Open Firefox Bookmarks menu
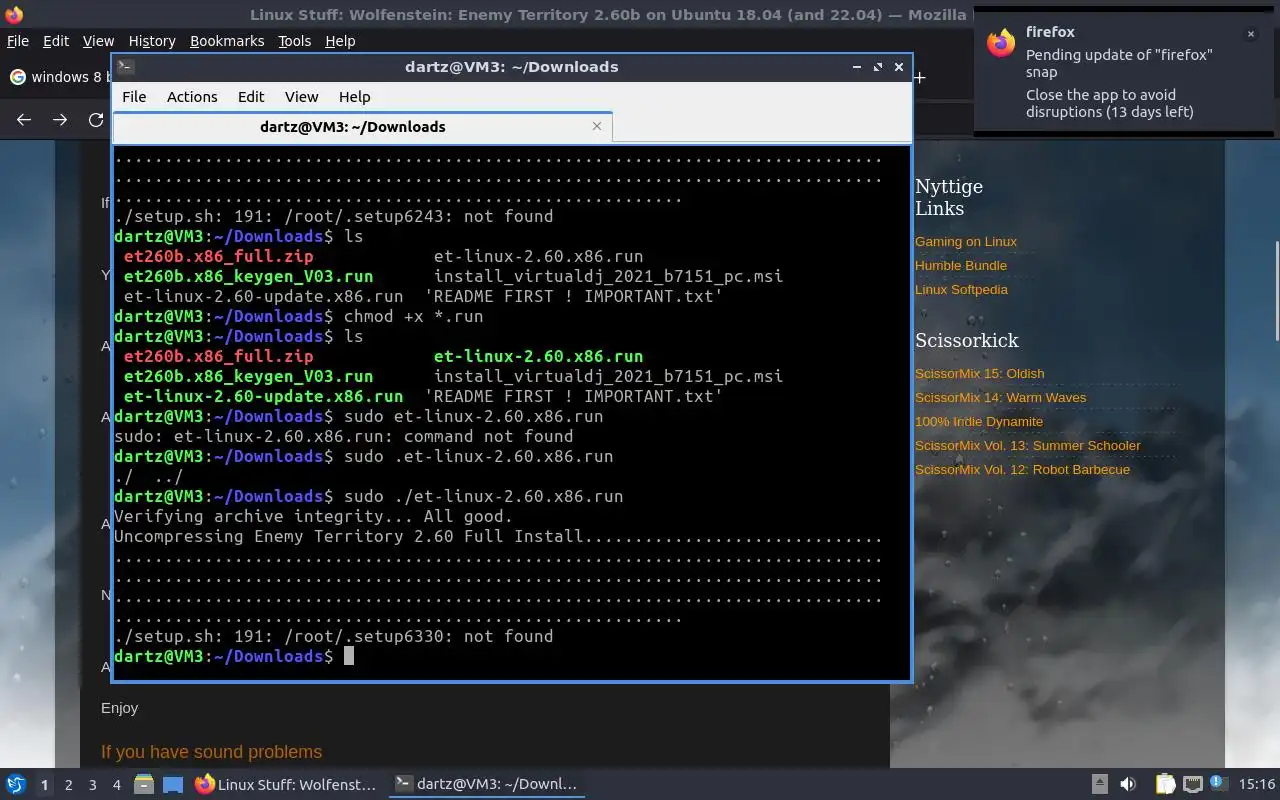Screen dimensions: 1280x800 pyautogui.click(x=227, y=41)
